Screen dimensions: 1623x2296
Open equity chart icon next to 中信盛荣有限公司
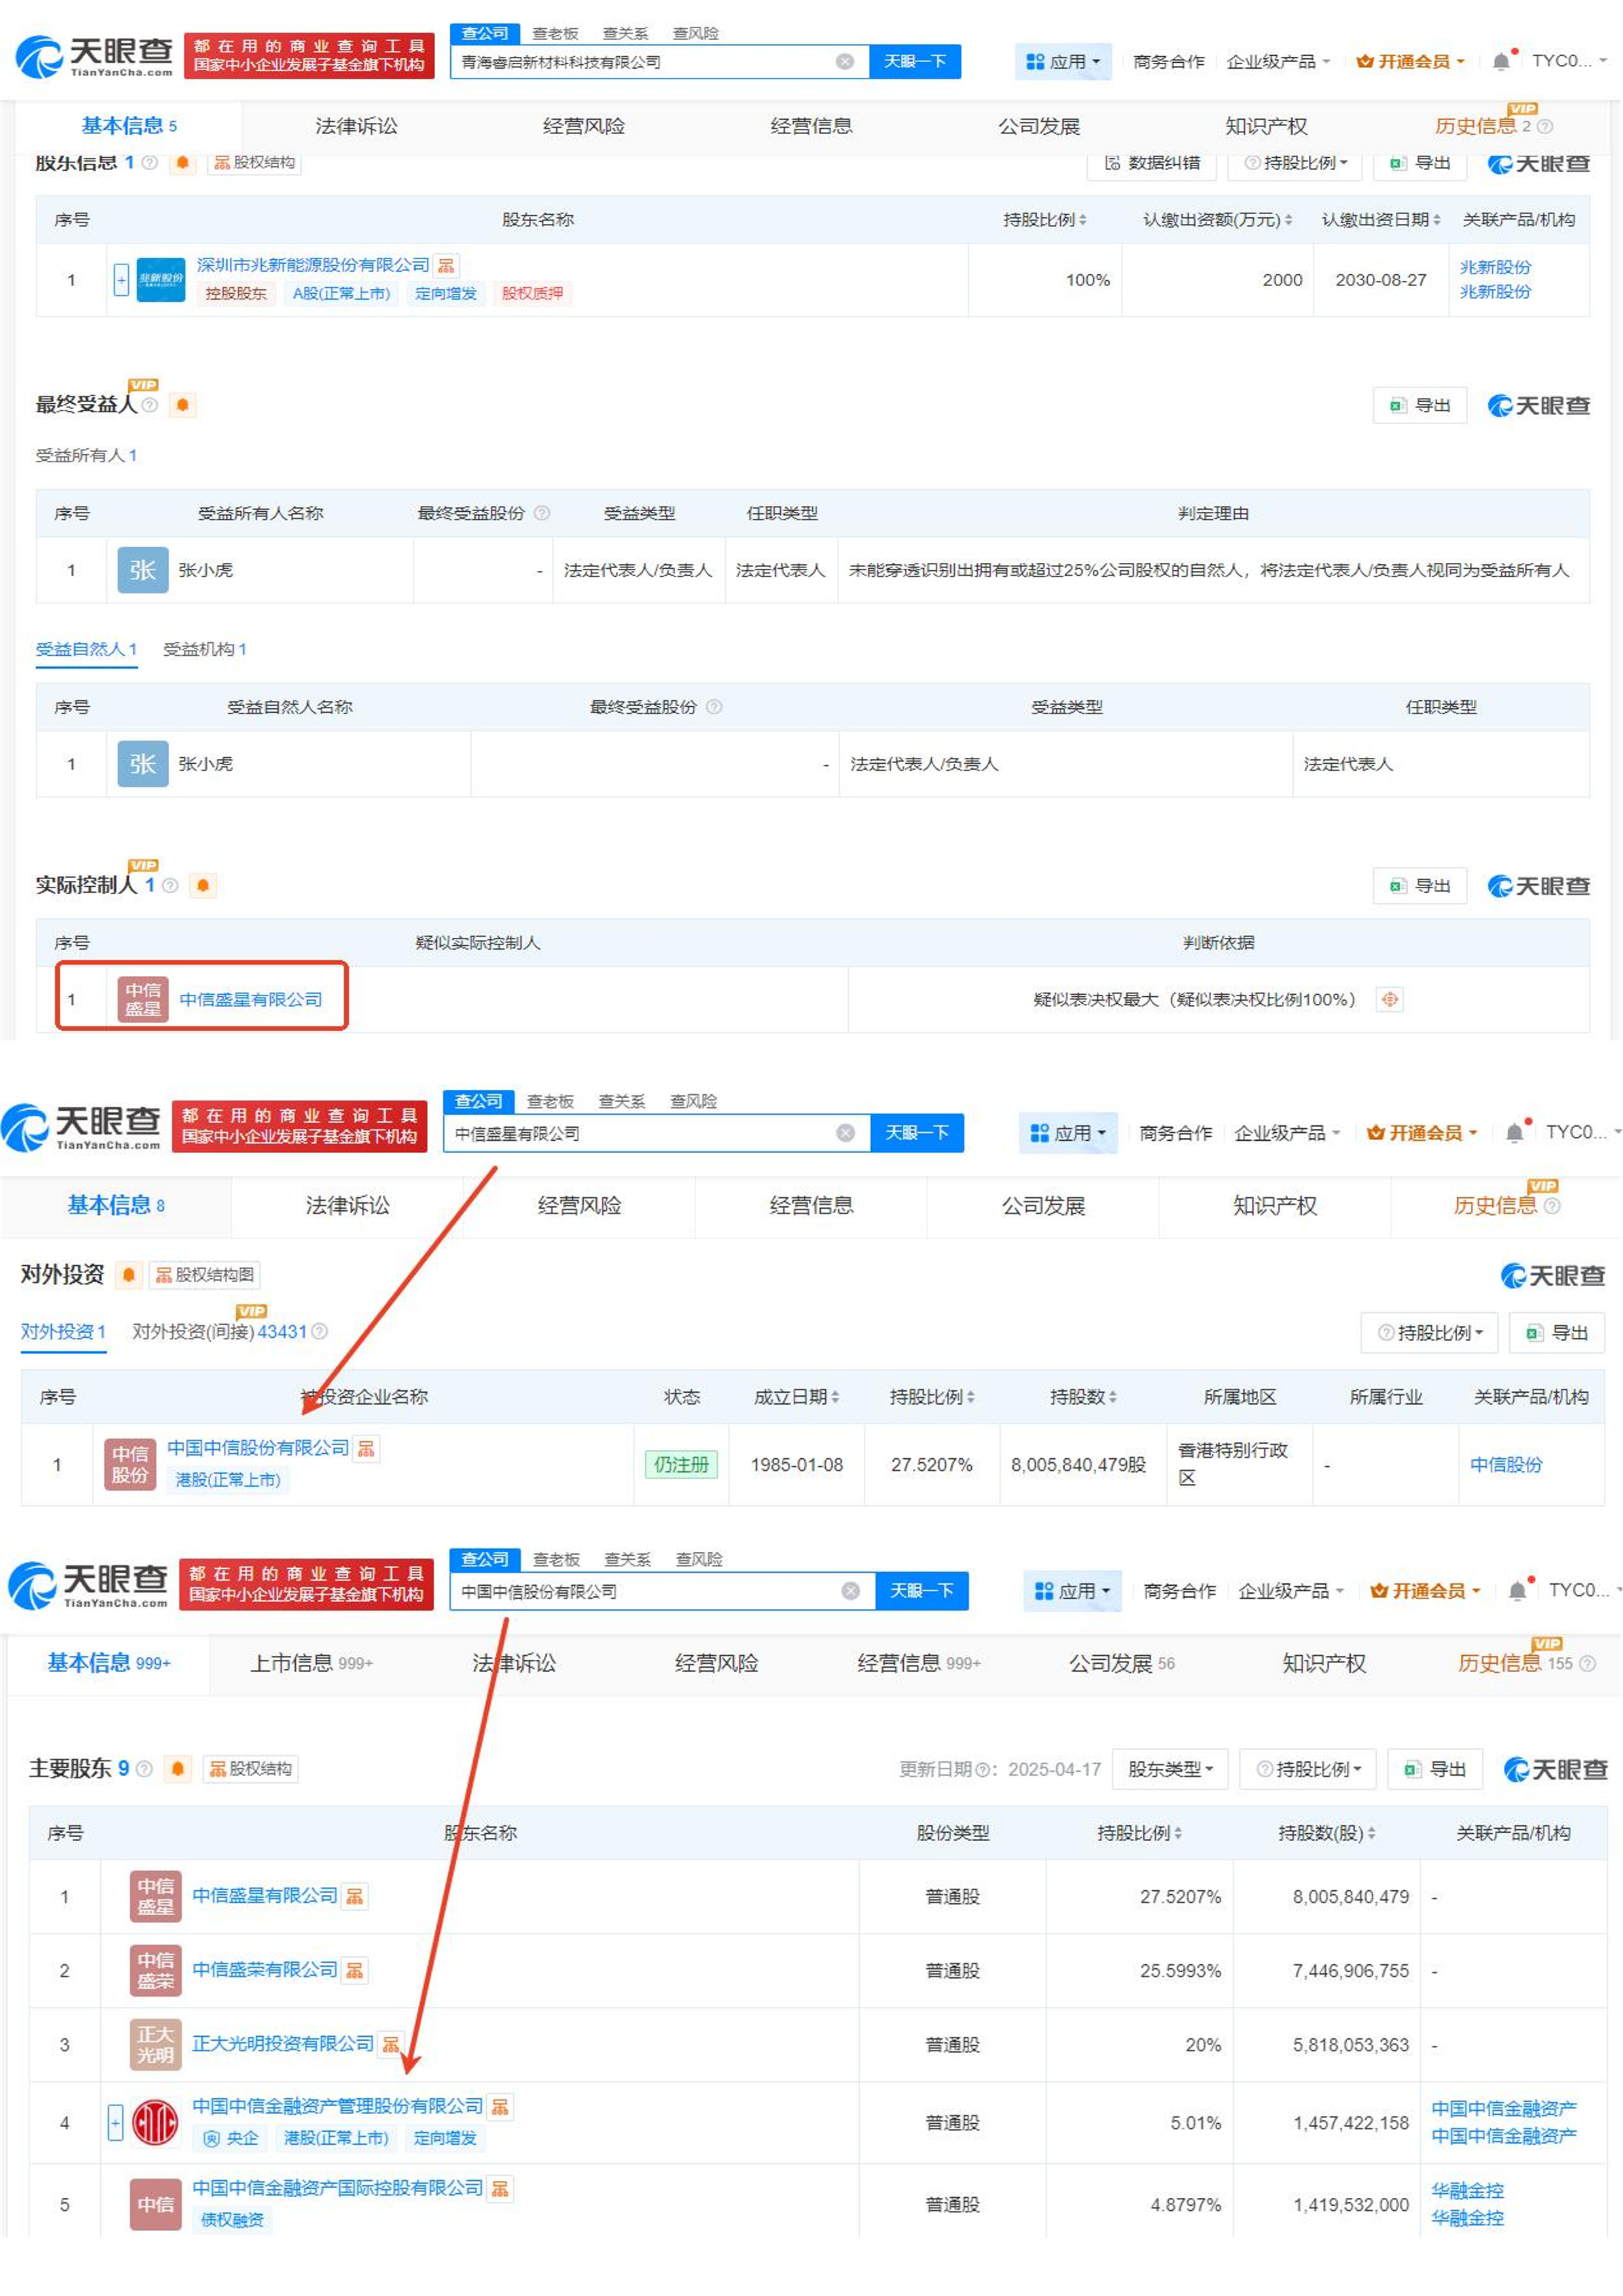[354, 1971]
